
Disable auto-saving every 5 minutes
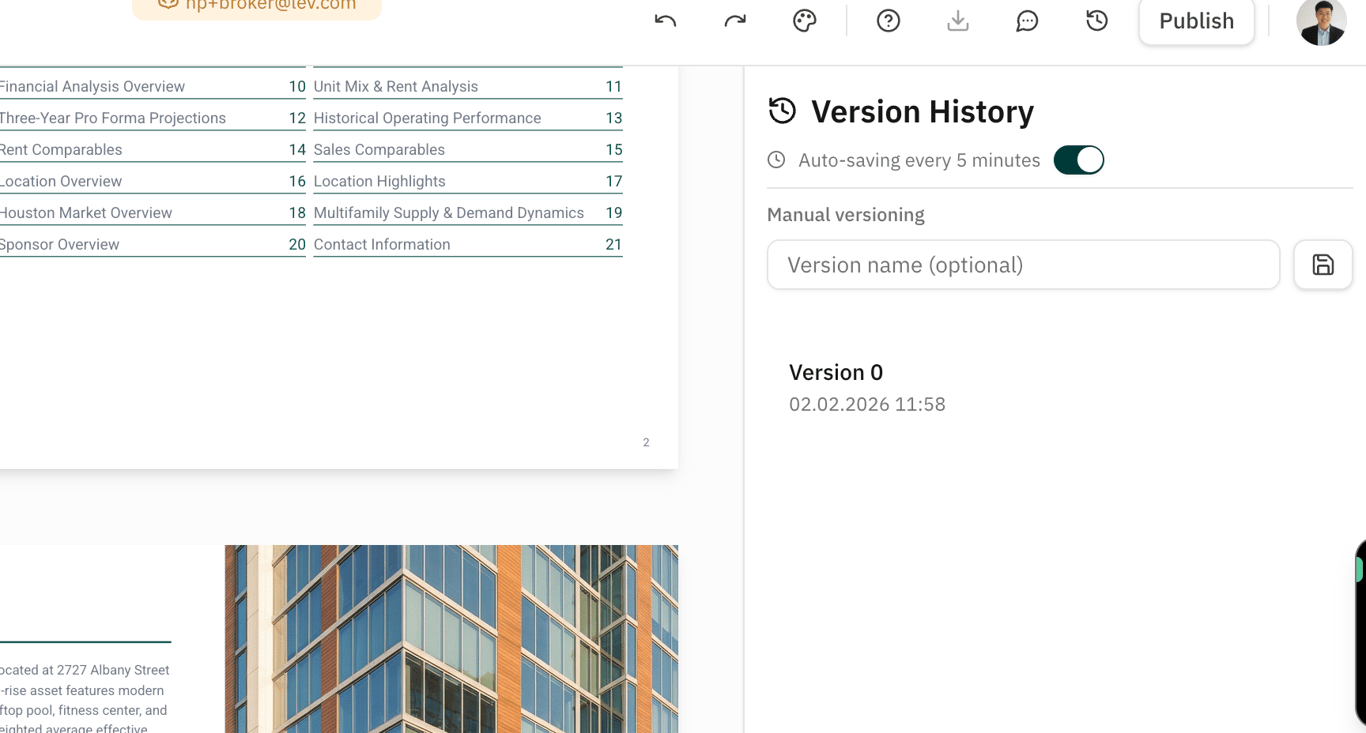pyautogui.click(x=1078, y=159)
